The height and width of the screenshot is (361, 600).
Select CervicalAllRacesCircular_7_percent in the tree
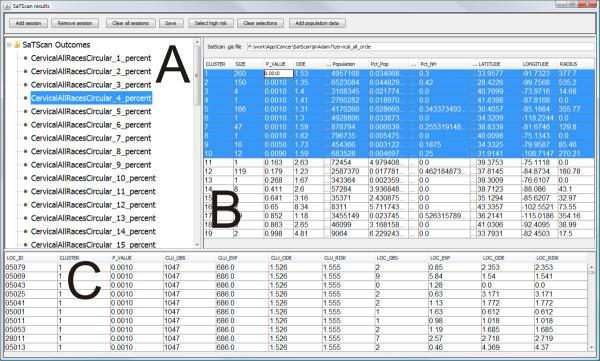(91, 138)
